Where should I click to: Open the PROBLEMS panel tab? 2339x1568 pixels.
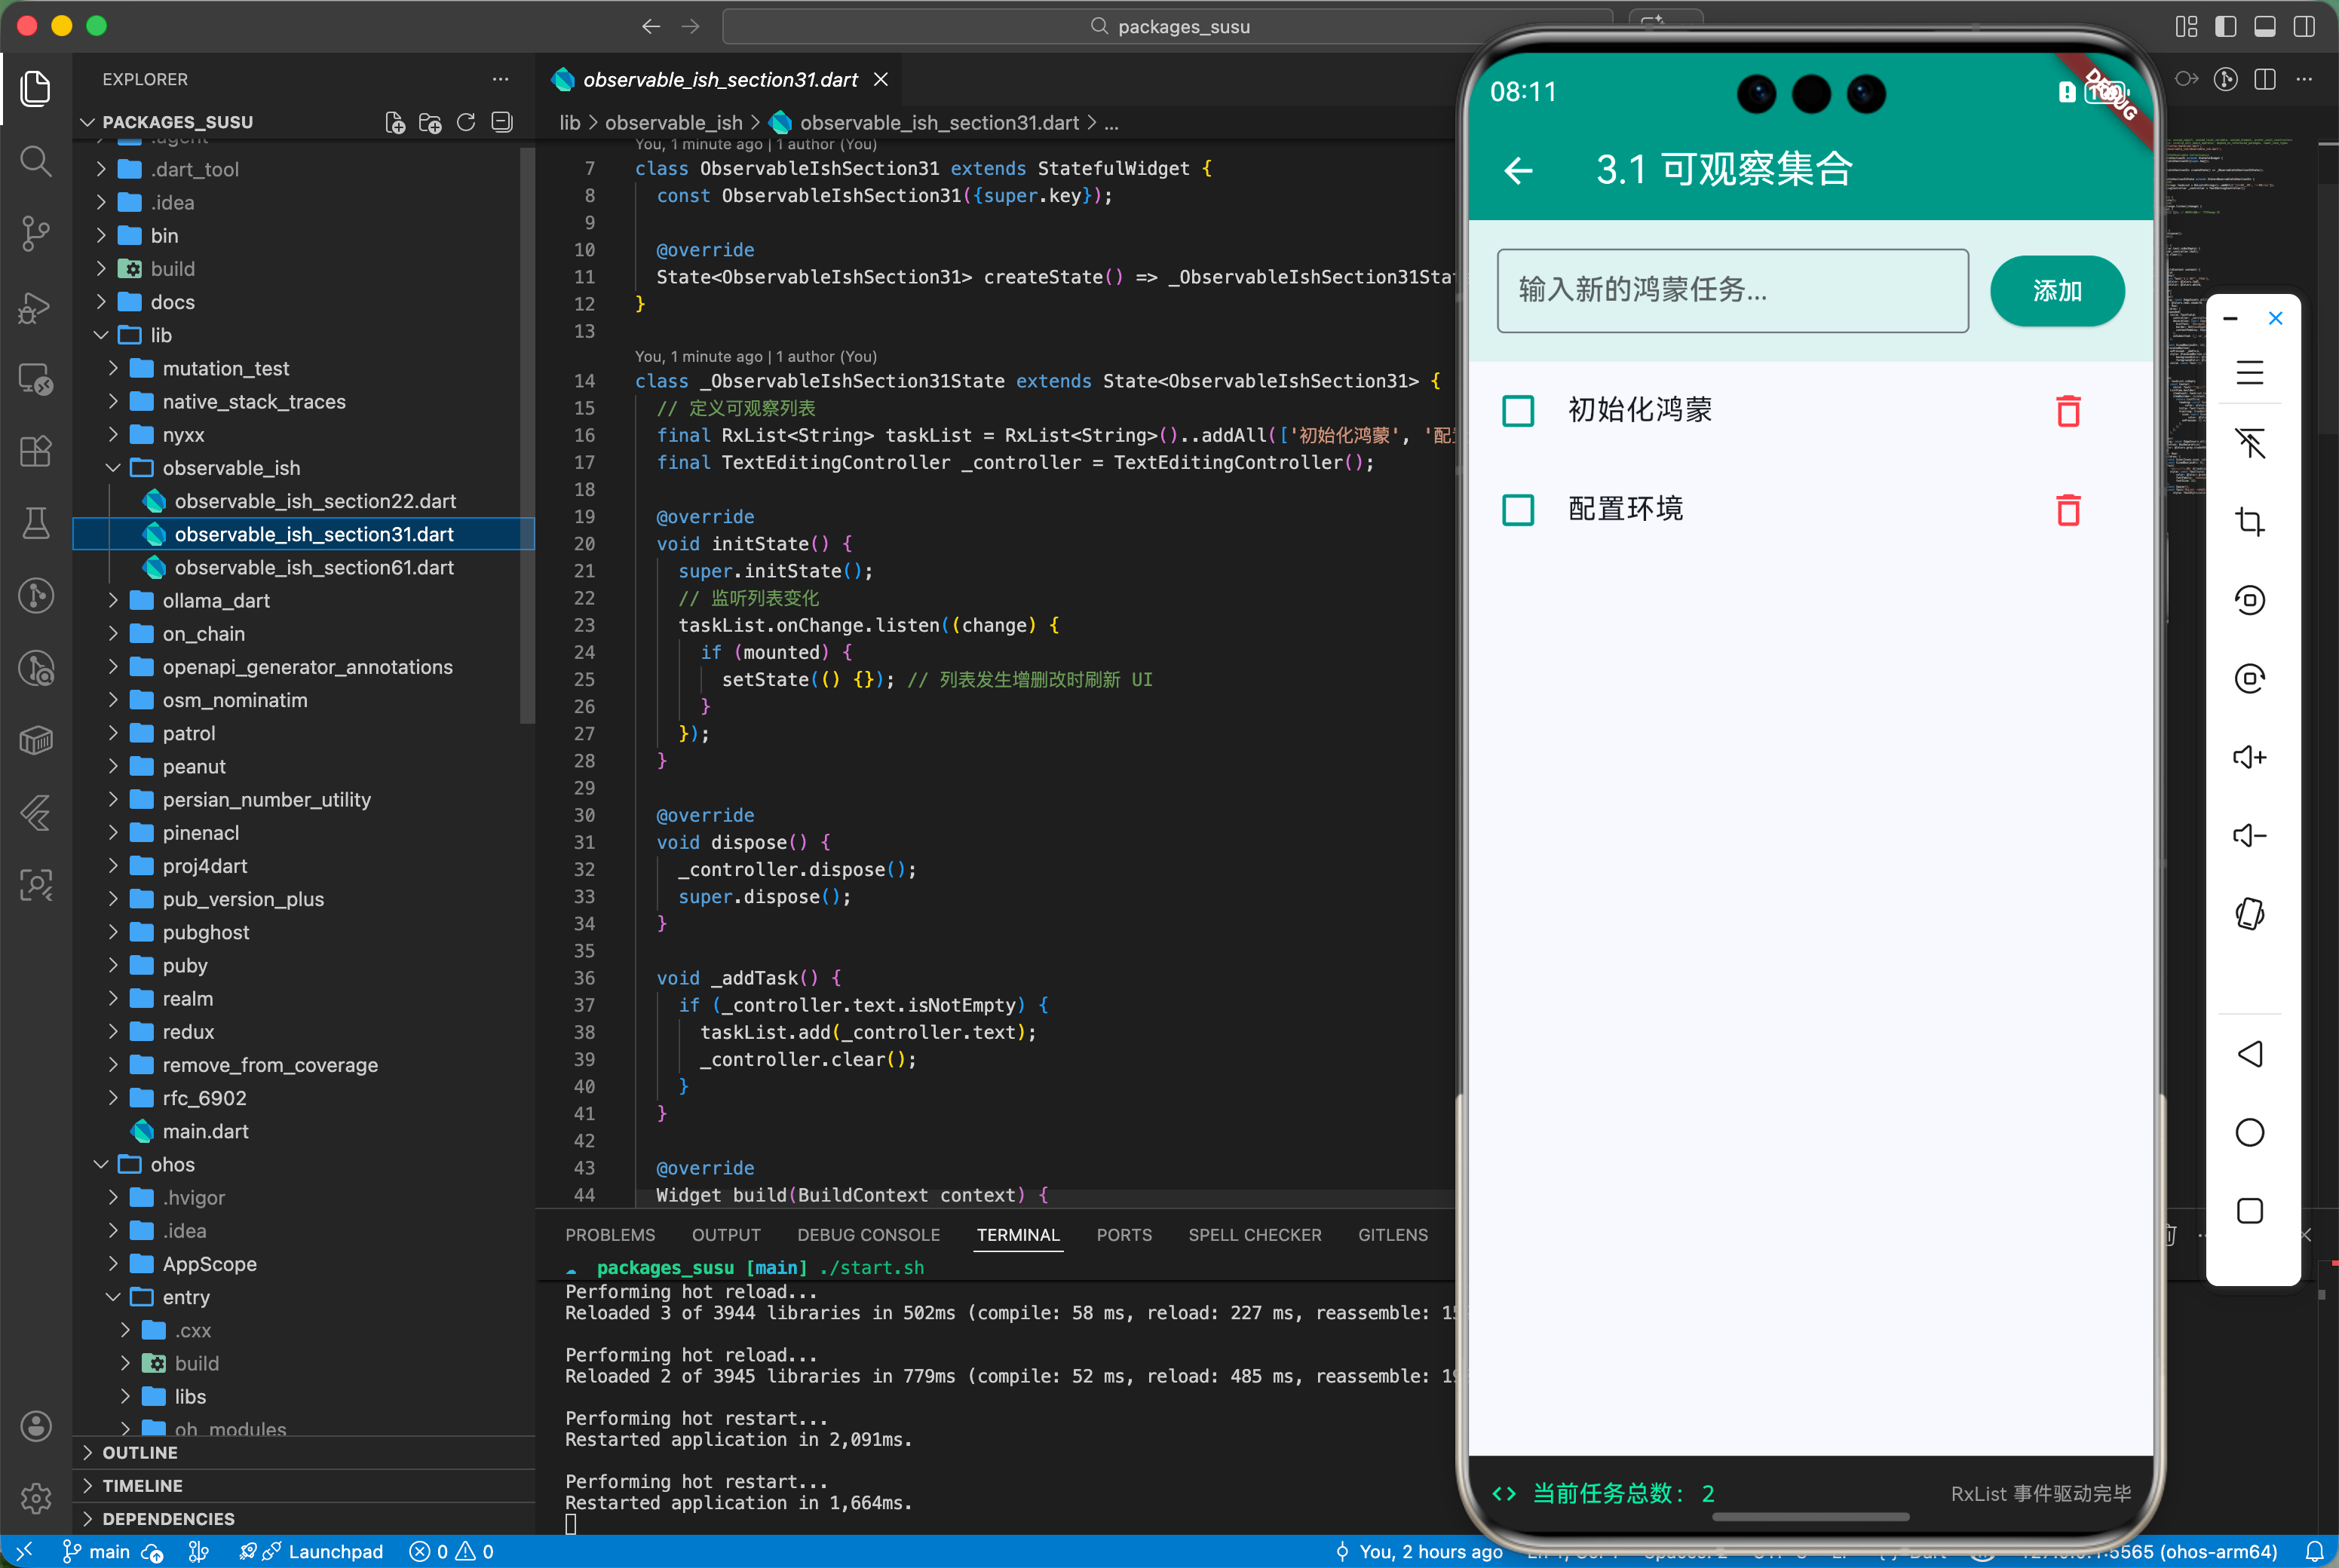610,1235
